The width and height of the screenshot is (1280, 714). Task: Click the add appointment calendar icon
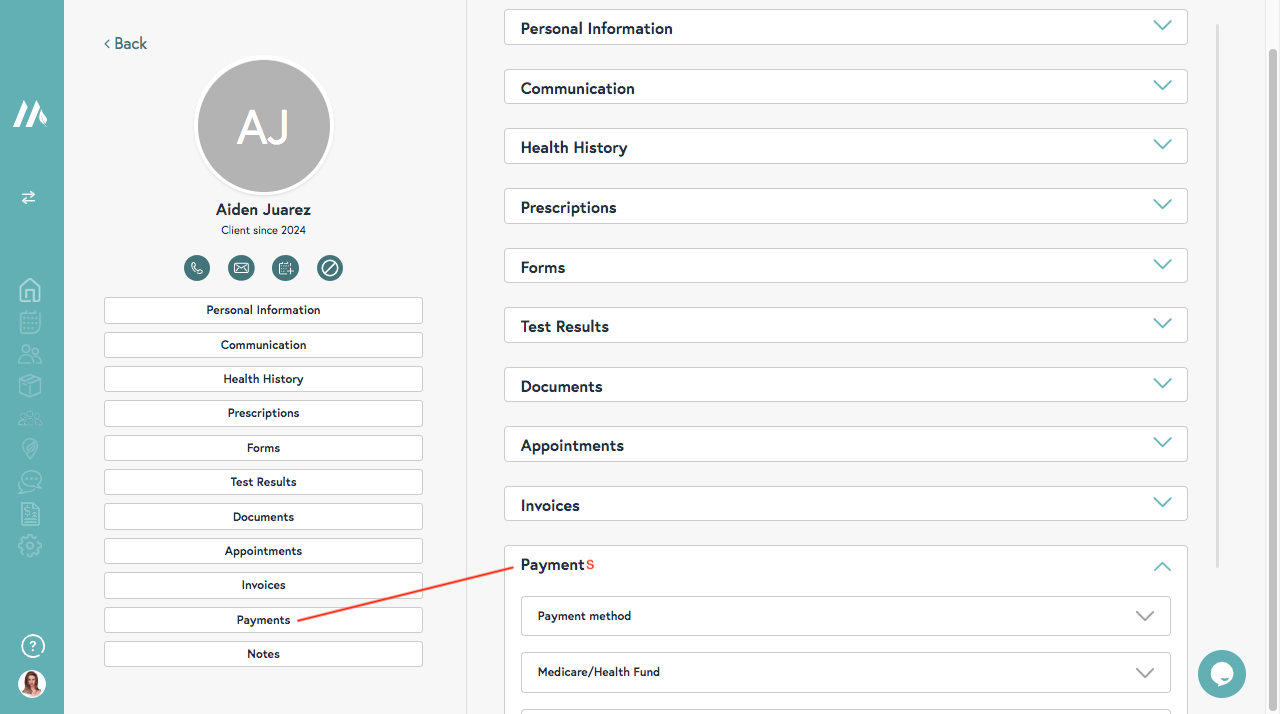point(285,268)
